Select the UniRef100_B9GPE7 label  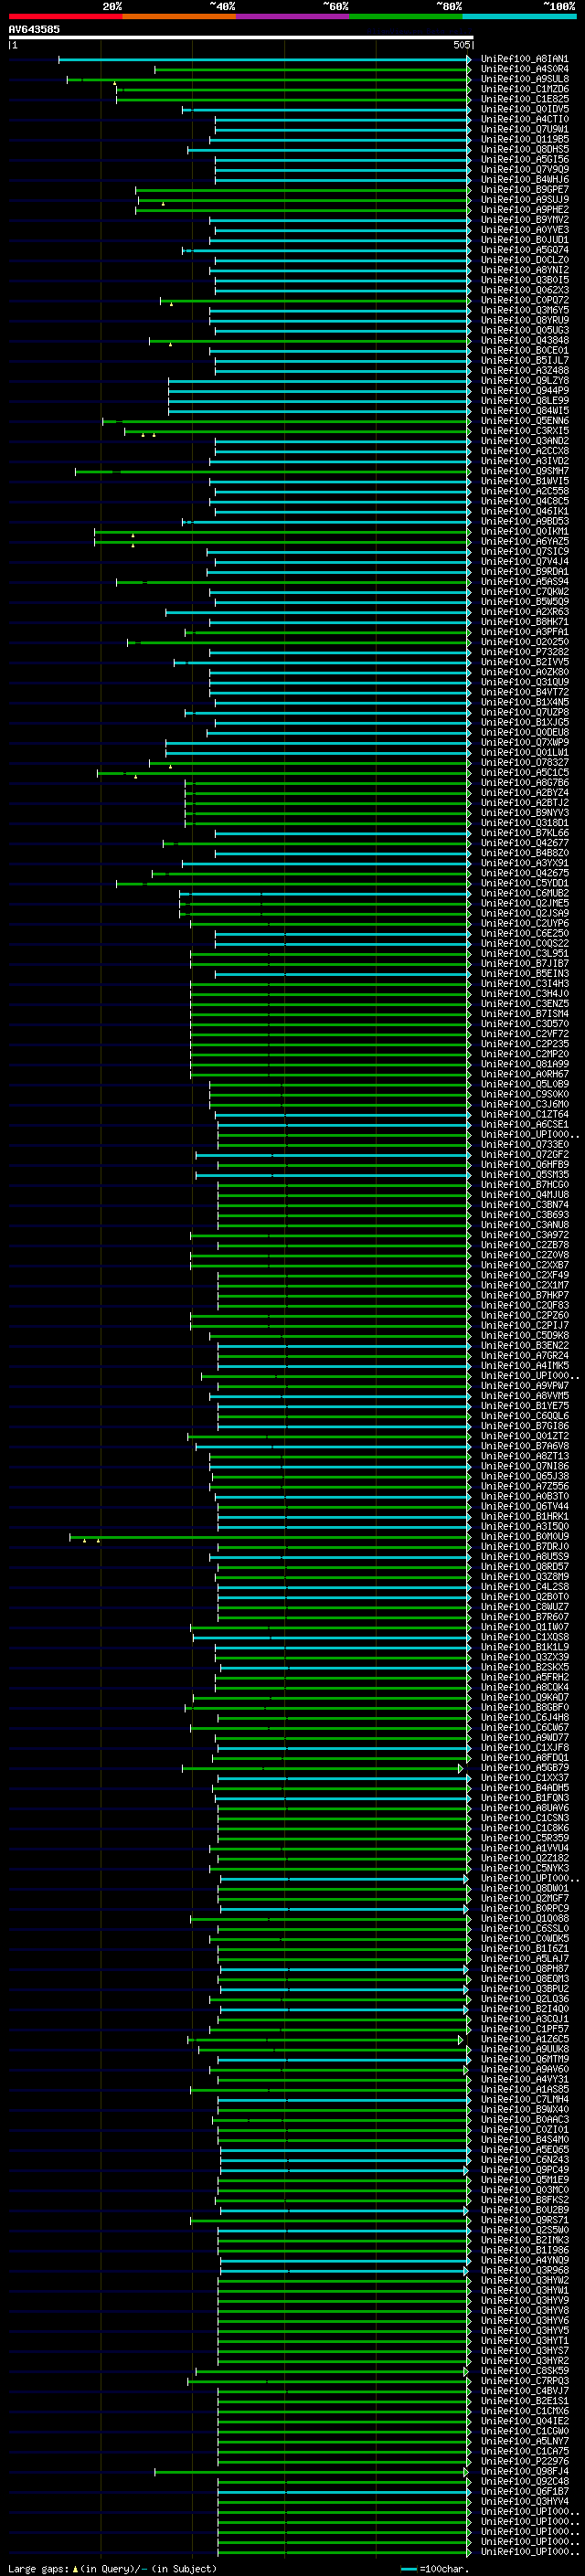(525, 189)
